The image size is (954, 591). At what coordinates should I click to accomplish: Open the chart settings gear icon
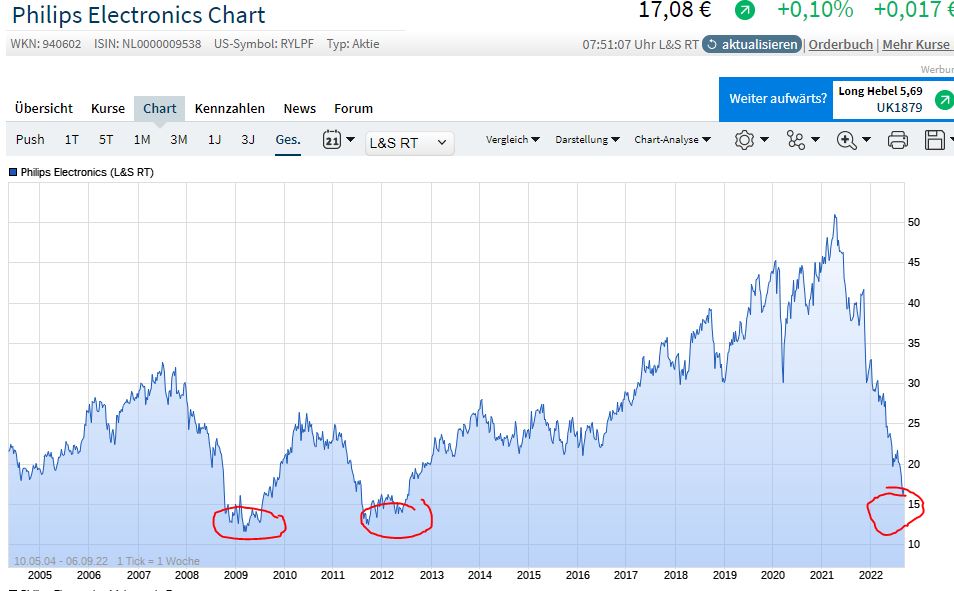744,140
